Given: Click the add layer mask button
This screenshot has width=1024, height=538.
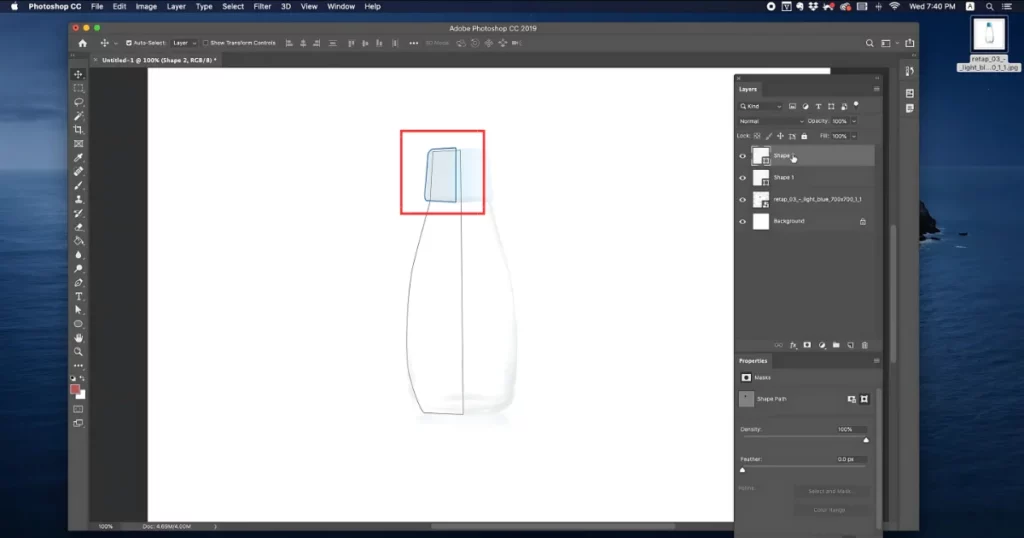Looking at the screenshot, I should tap(807, 345).
